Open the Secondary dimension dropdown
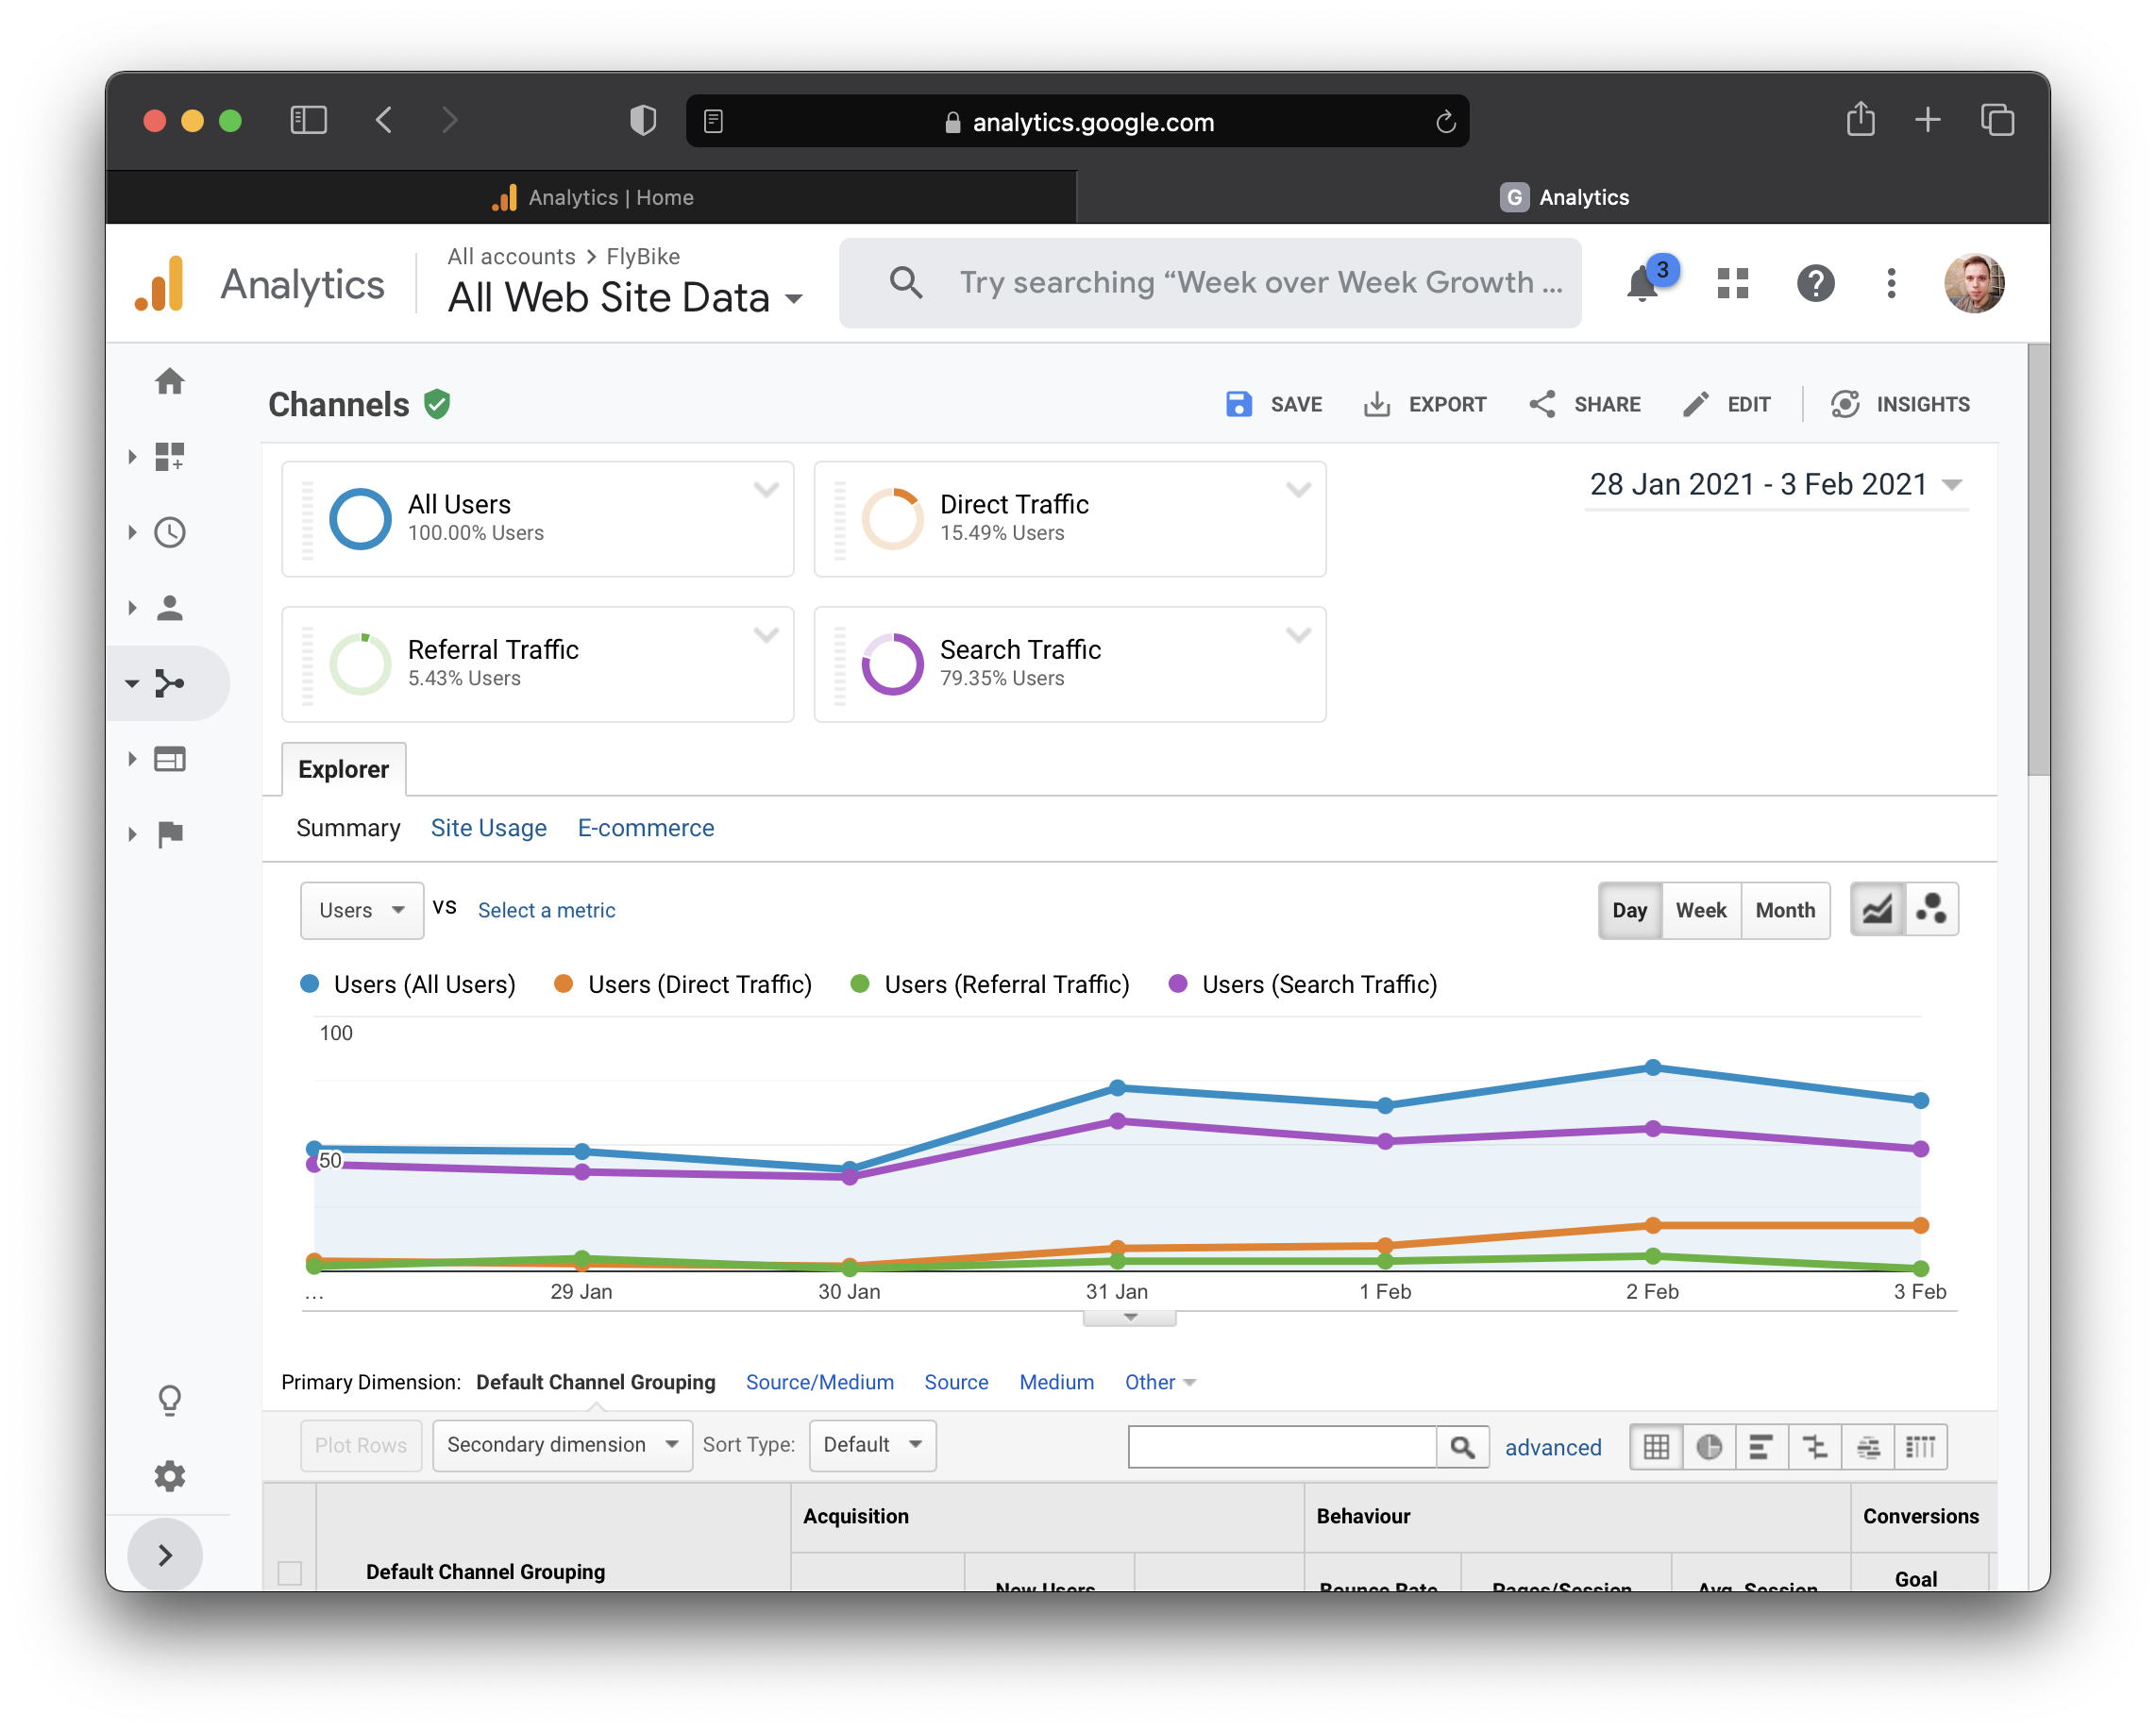Viewport: 2156px width, 1731px height. pyautogui.click(x=562, y=1445)
